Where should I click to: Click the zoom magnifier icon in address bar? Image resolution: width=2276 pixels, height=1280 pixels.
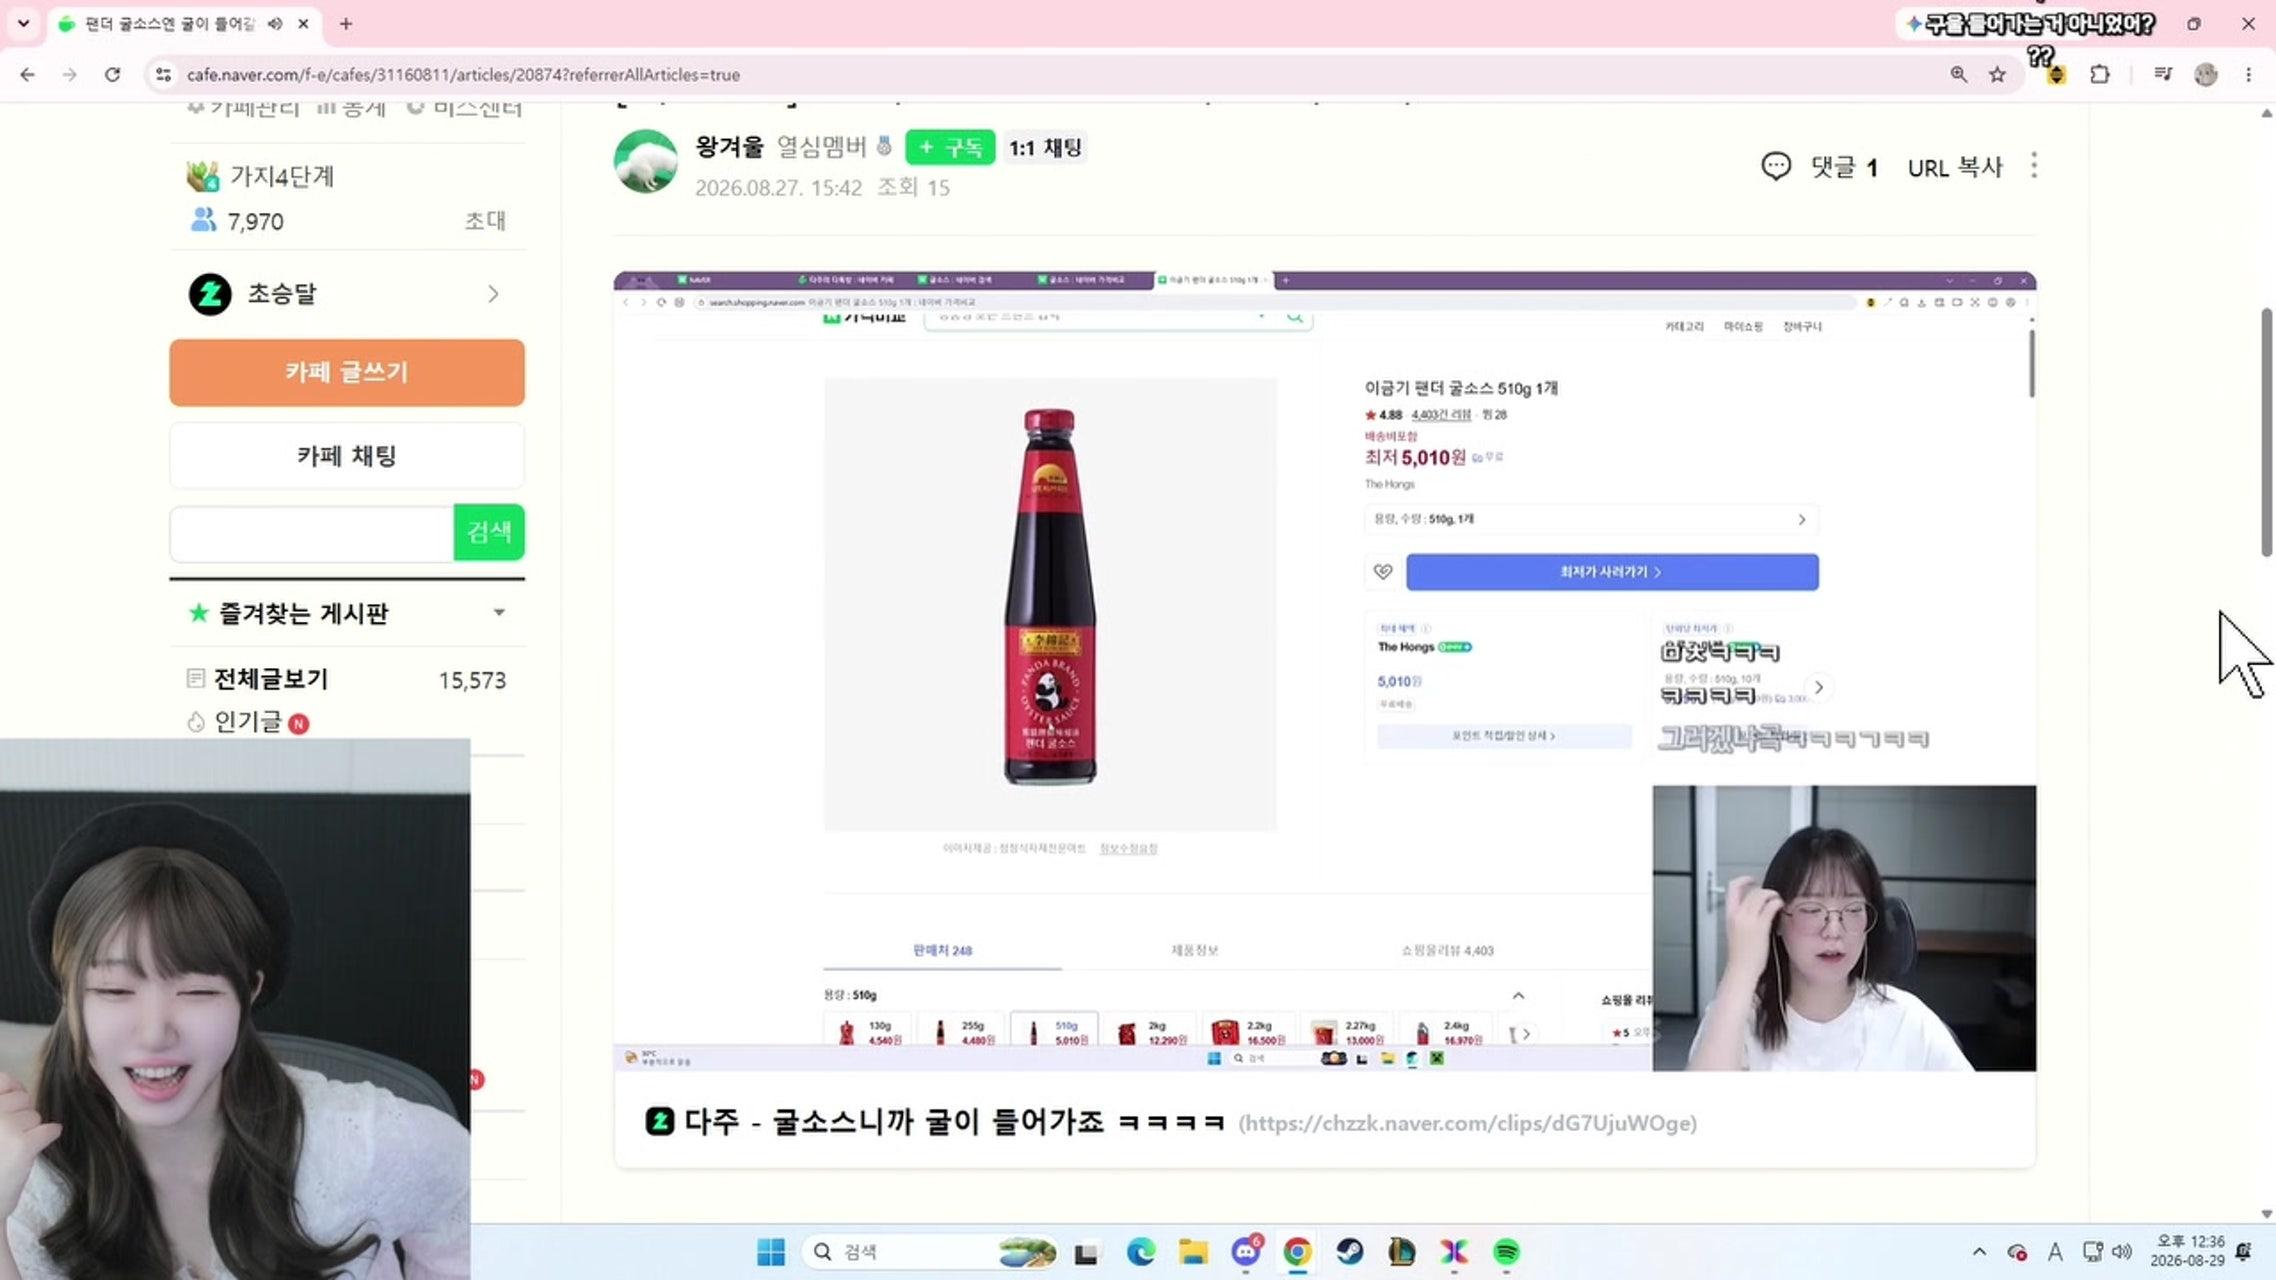1958,75
